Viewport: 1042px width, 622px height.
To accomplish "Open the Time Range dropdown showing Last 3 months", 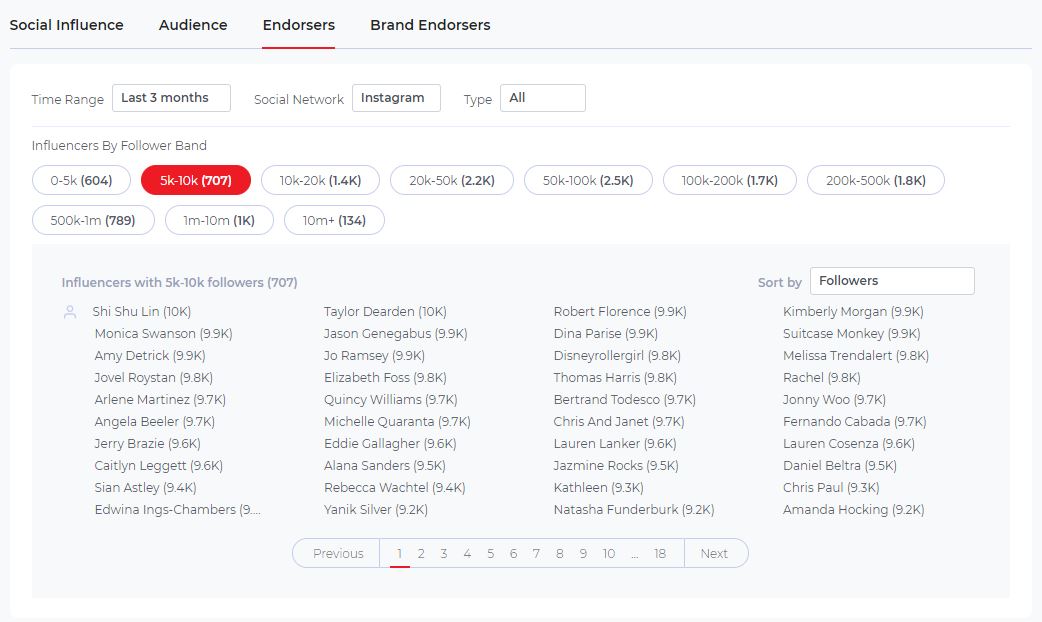I will coord(171,97).
